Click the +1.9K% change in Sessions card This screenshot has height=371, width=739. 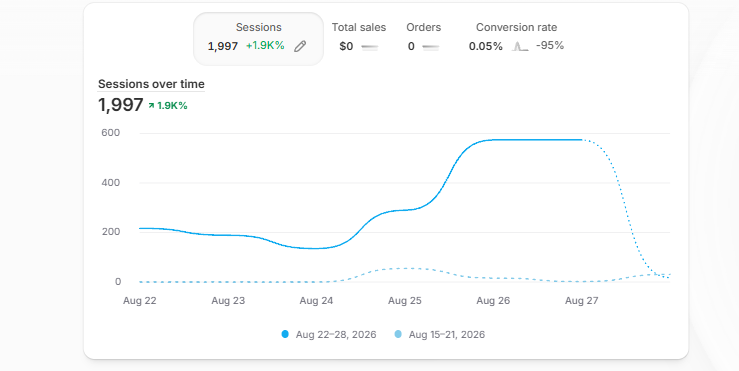tap(265, 46)
